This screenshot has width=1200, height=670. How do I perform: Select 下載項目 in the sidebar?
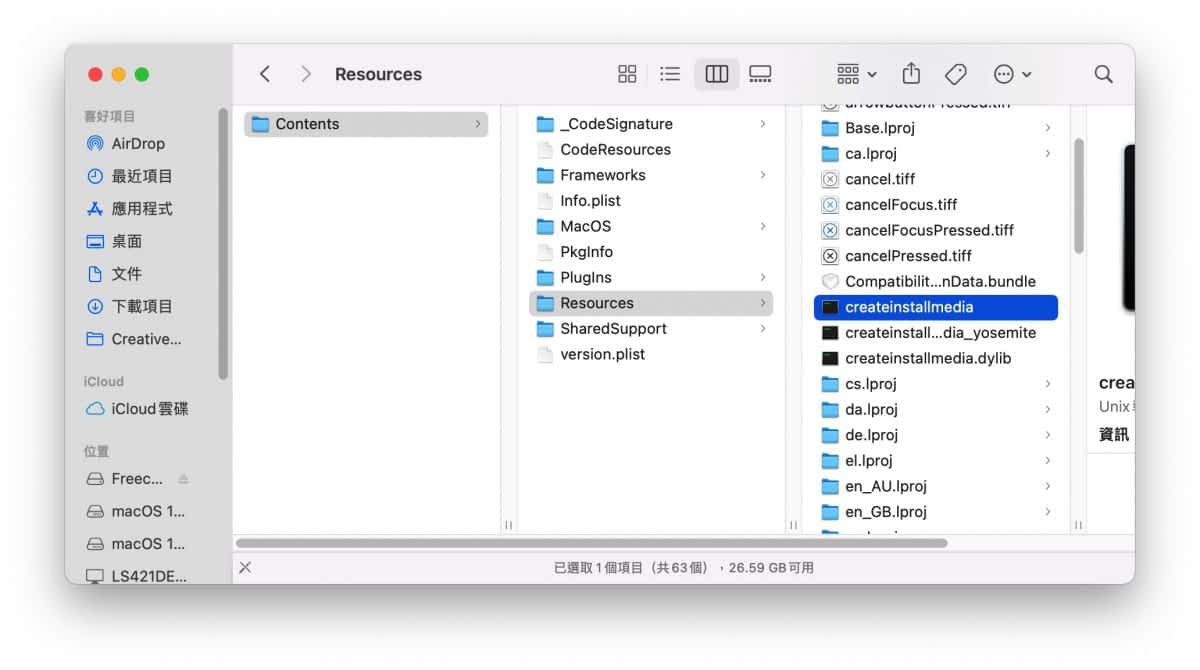click(x=141, y=306)
